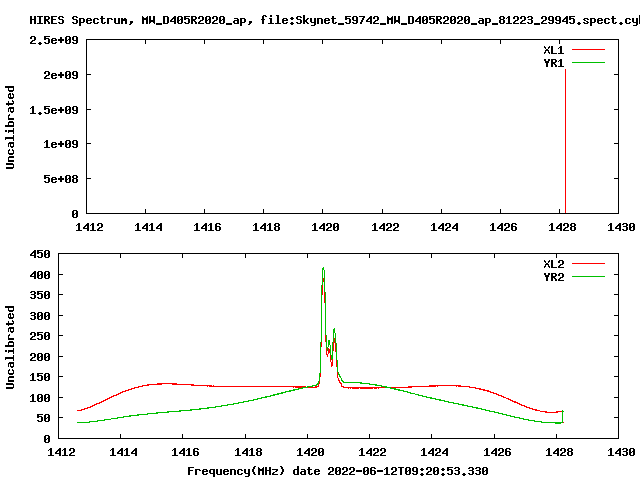
Task: Click the red XL2 legend line sample
Action: click(588, 264)
